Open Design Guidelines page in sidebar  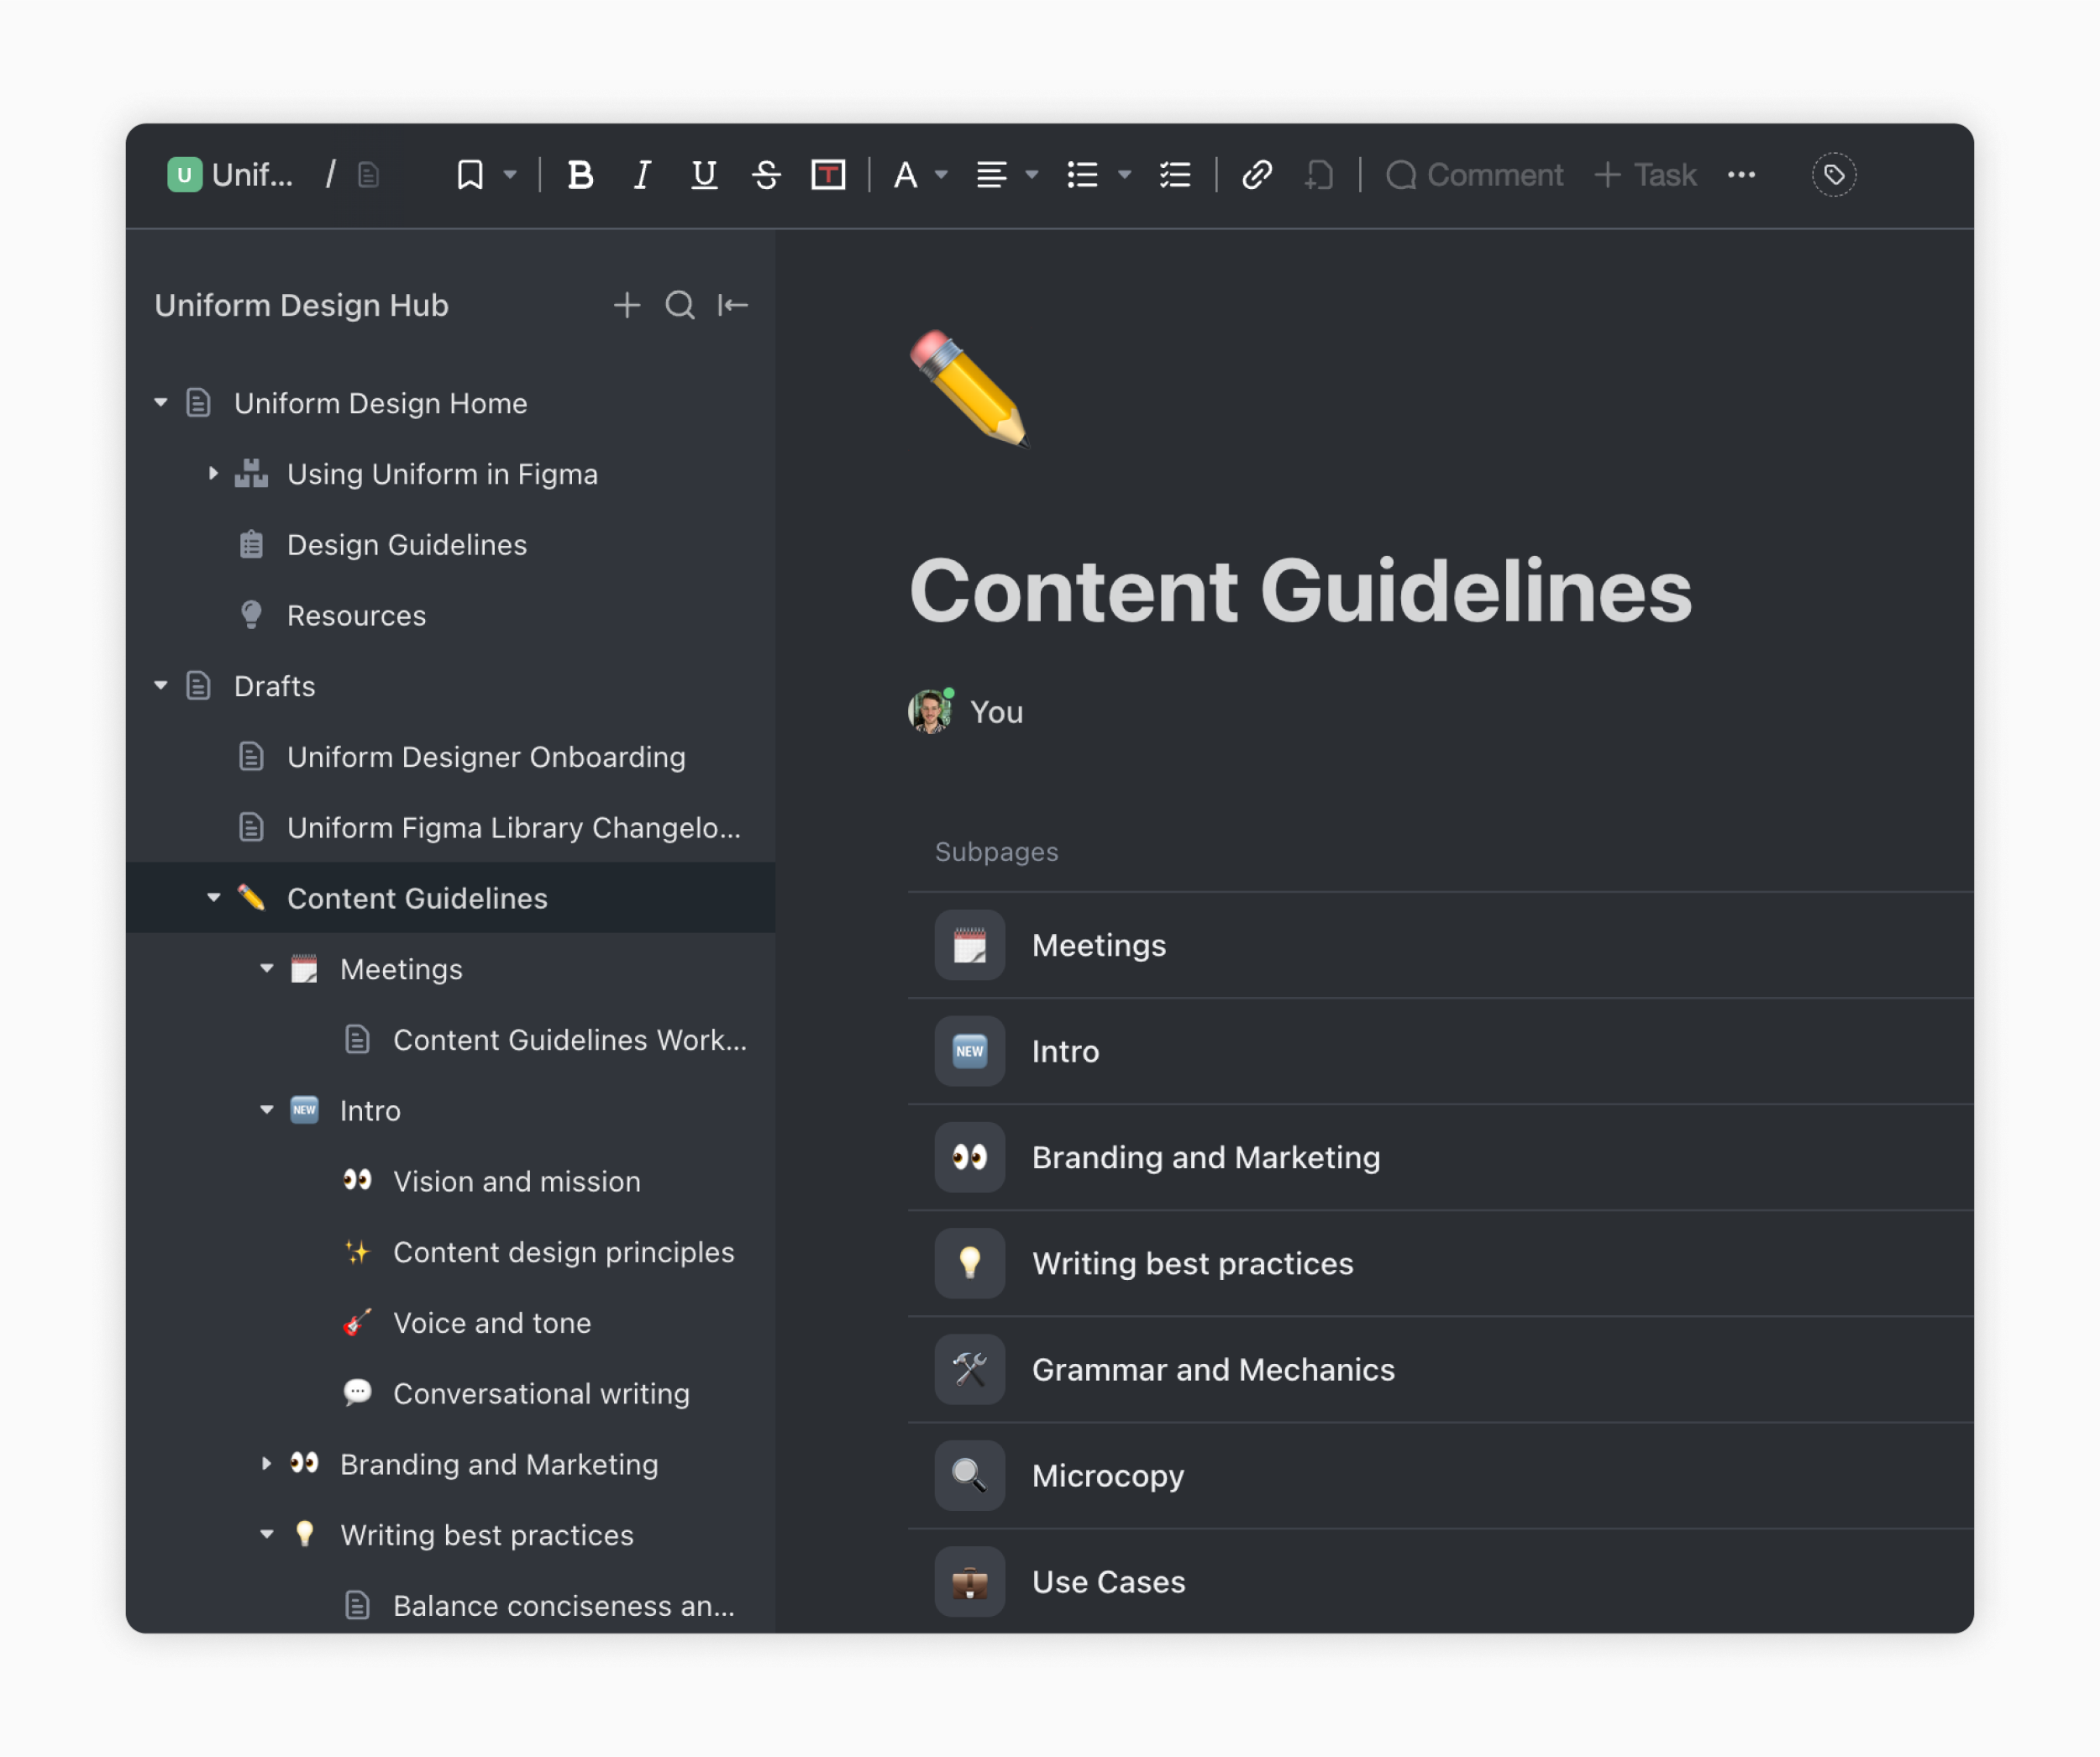406,545
